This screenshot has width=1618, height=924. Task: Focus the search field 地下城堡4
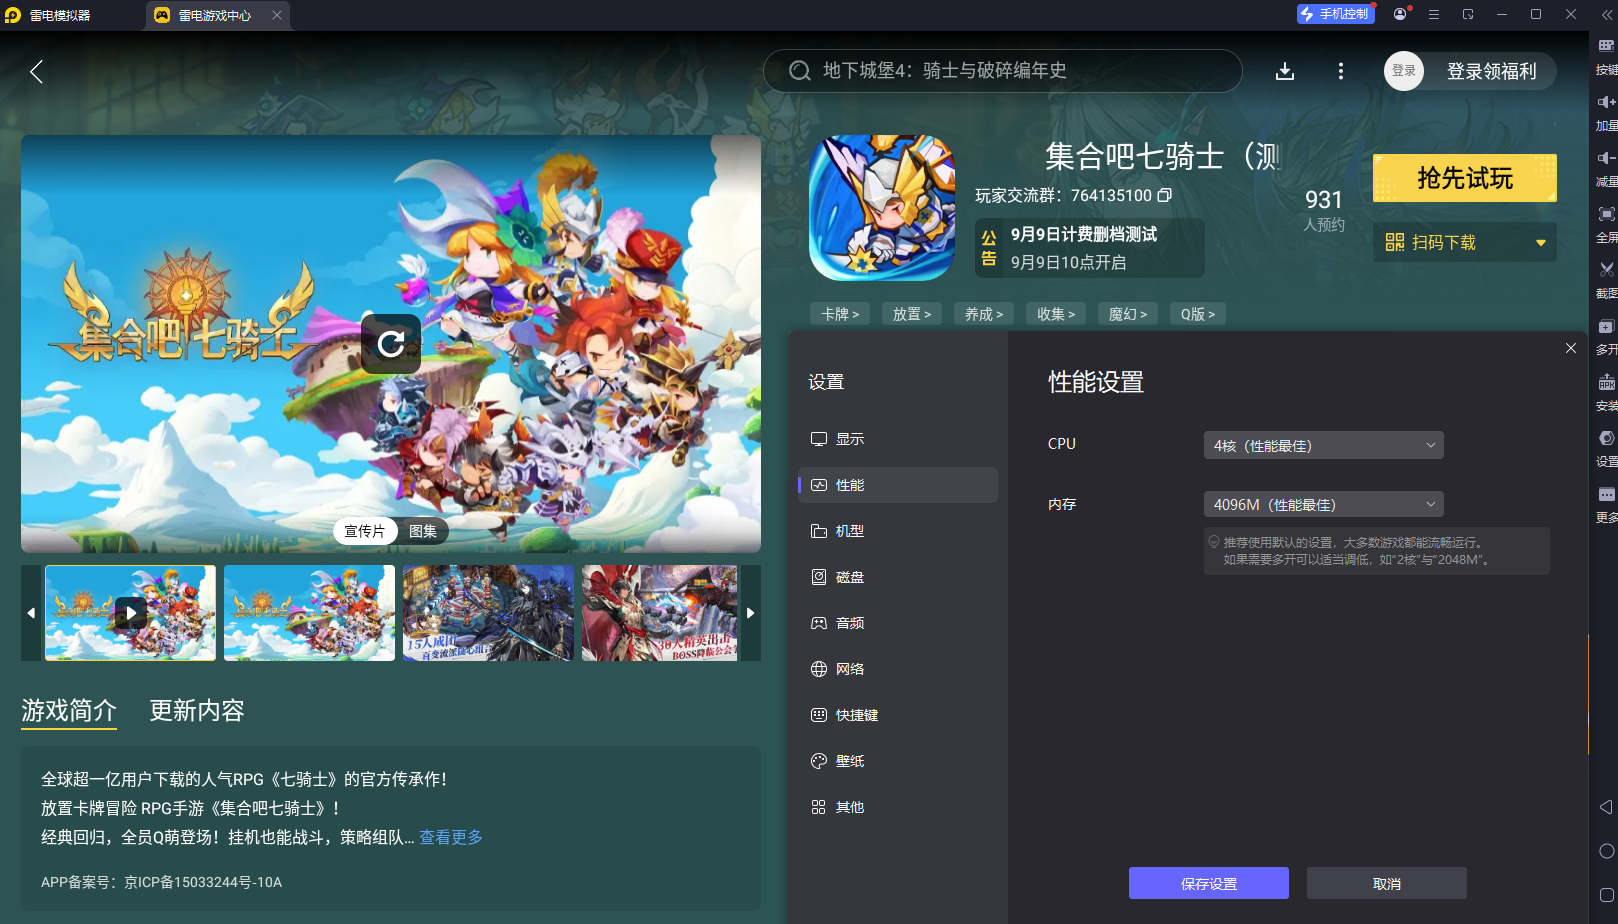[1003, 71]
